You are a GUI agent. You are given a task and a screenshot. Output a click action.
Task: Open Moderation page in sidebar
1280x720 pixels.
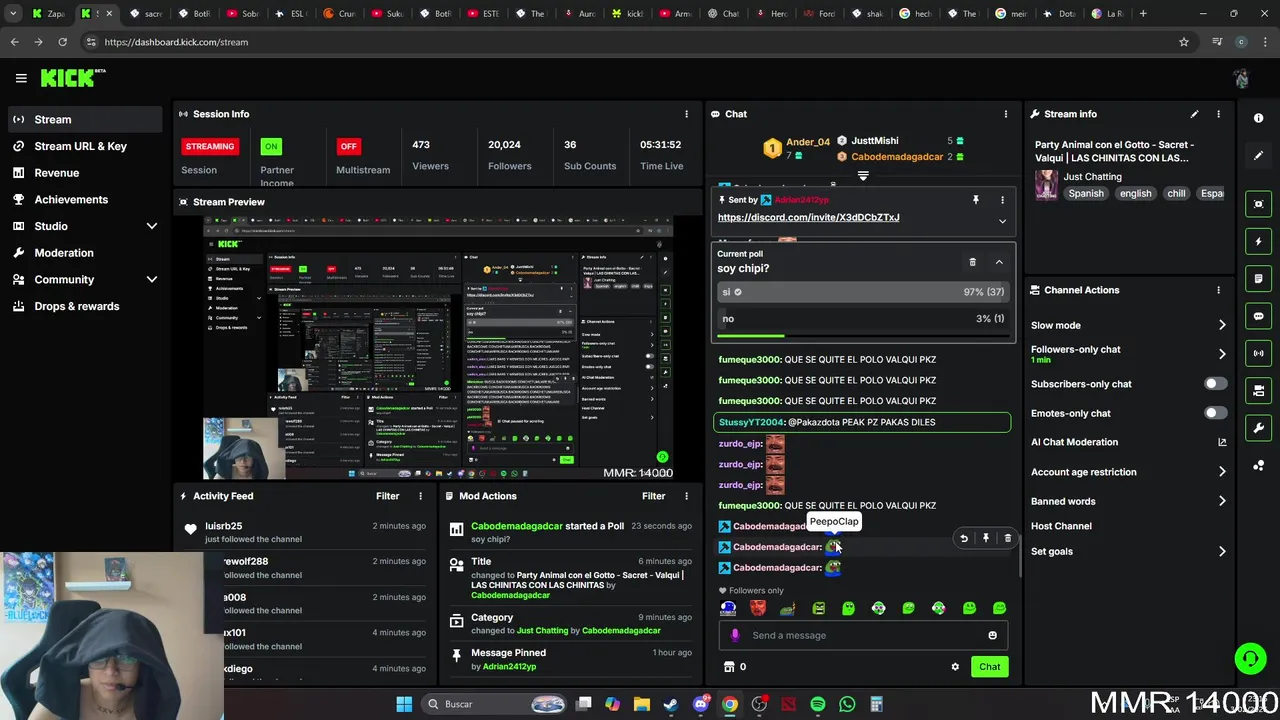(84, 253)
